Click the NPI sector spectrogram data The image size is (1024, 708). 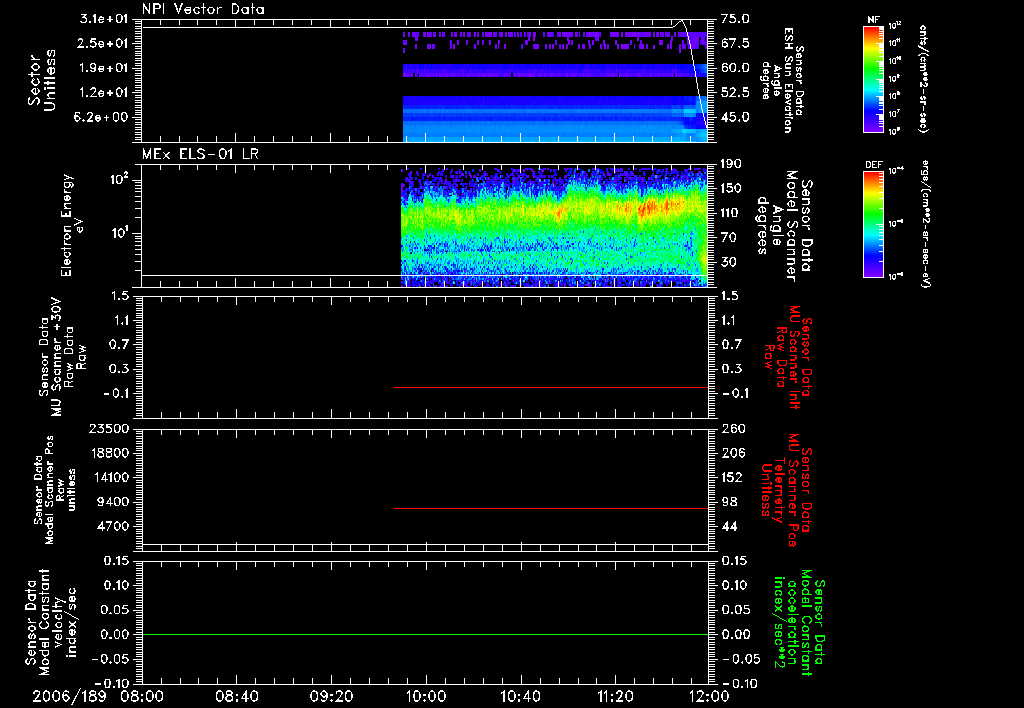pos(555,86)
